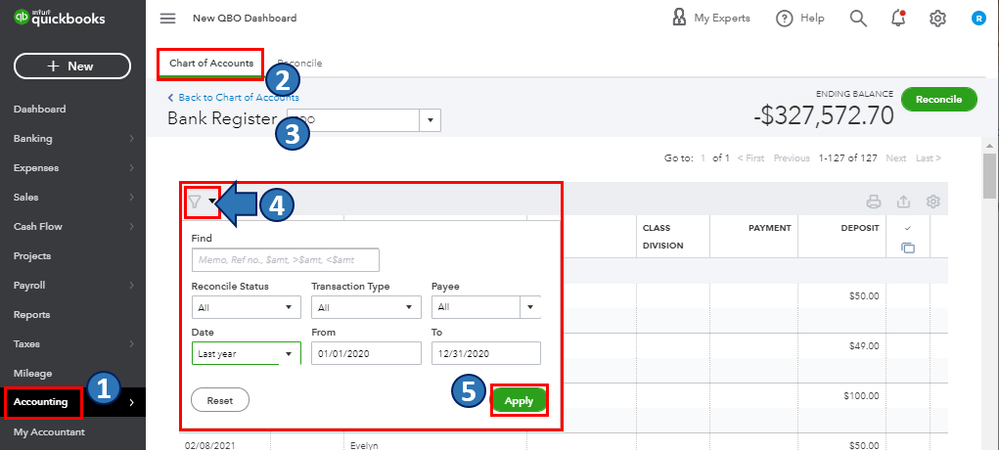Go to the Last page link
The image size is (999, 450).
(x=928, y=158)
